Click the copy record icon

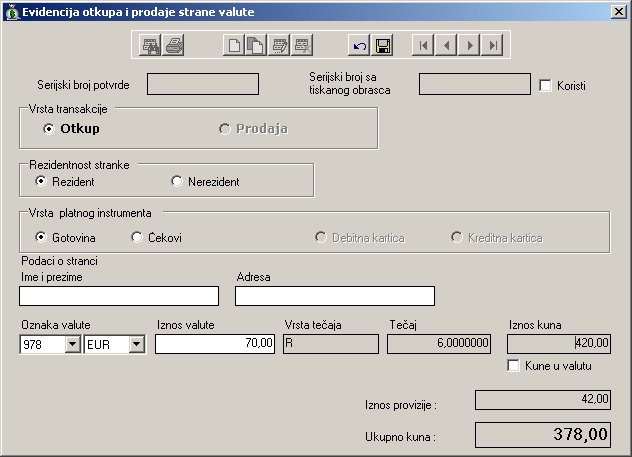(x=255, y=45)
